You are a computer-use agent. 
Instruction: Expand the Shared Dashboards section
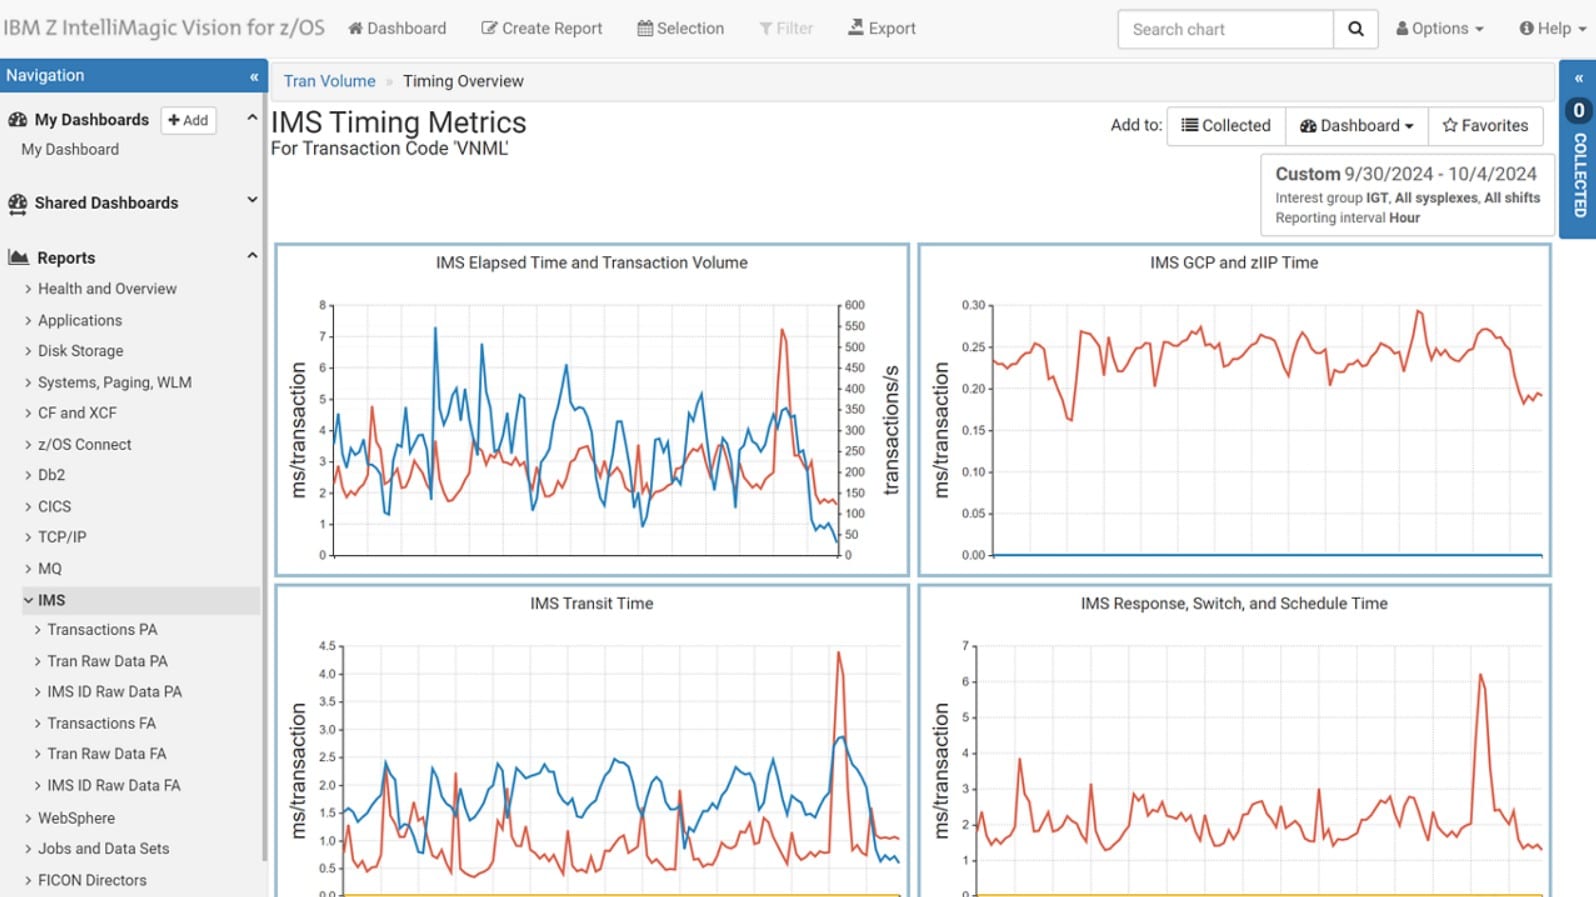click(252, 200)
